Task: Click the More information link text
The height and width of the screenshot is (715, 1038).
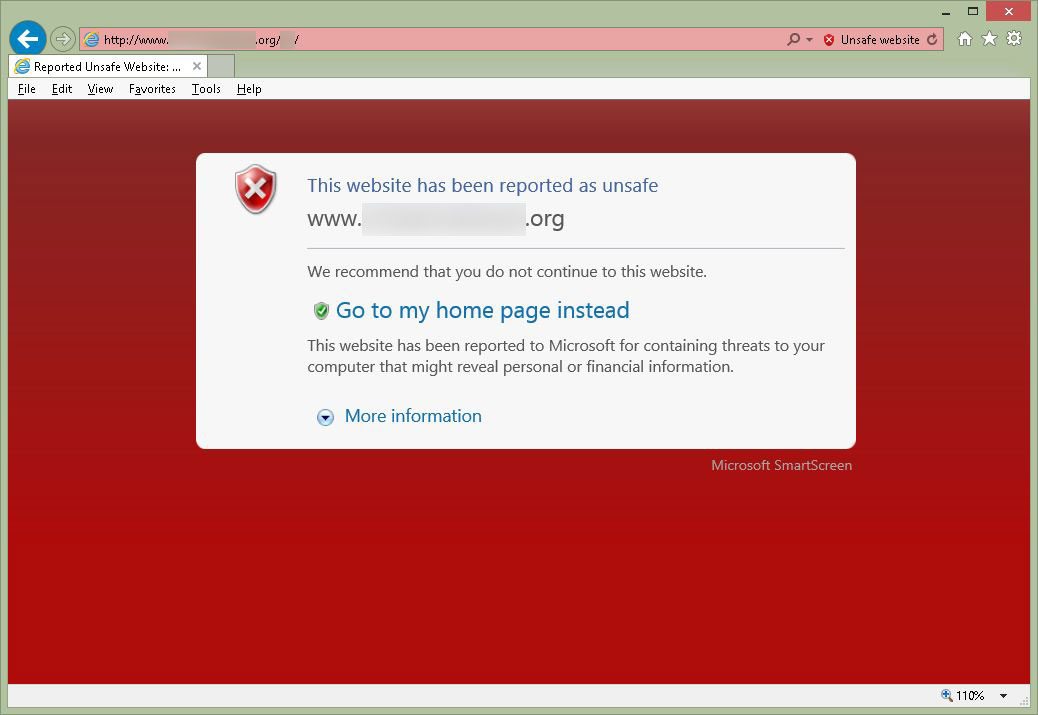Action: click(413, 416)
